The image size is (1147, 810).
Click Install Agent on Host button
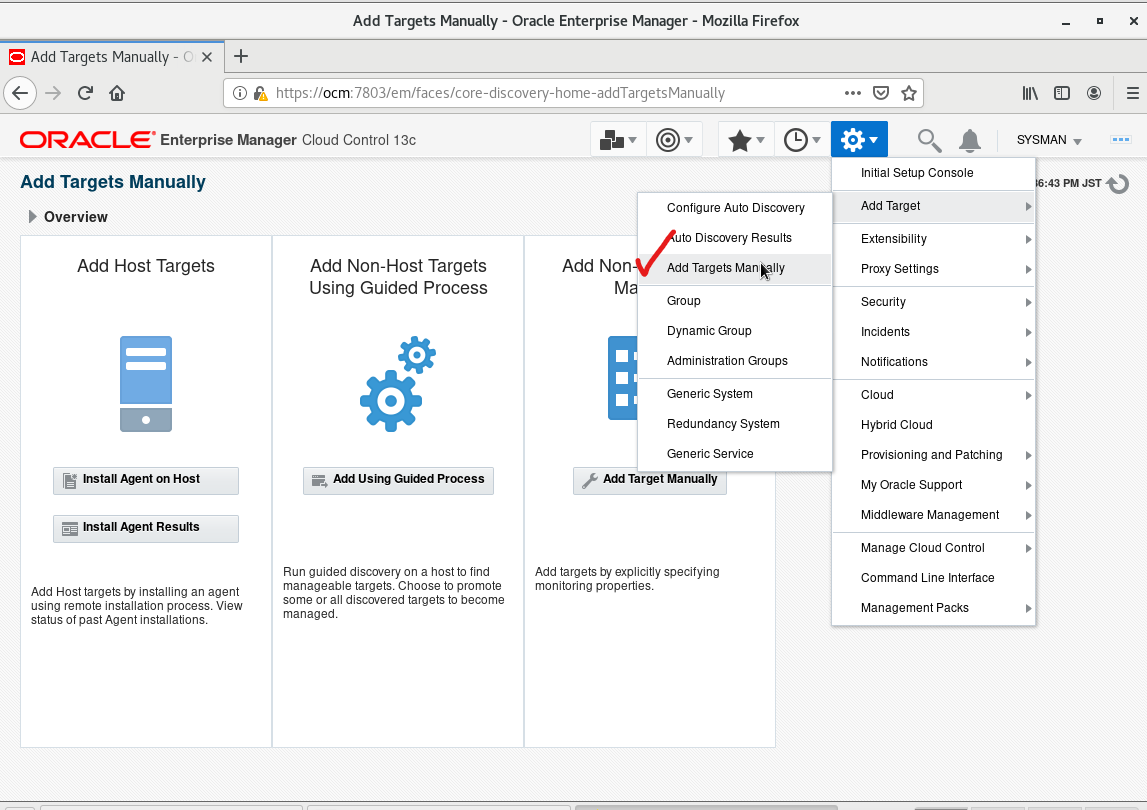[x=146, y=481]
